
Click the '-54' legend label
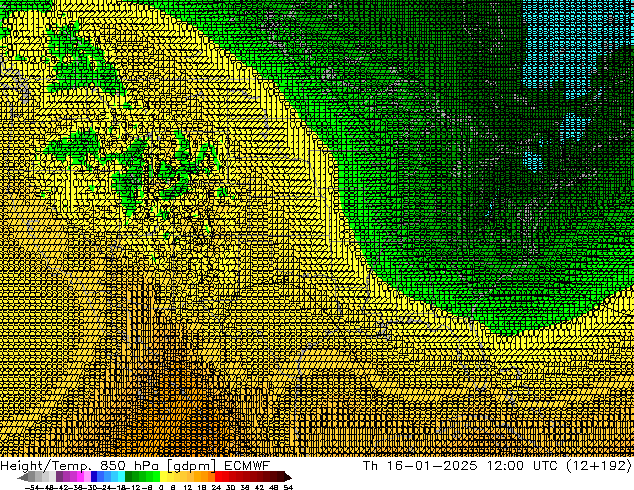click(x=32, y=488)
